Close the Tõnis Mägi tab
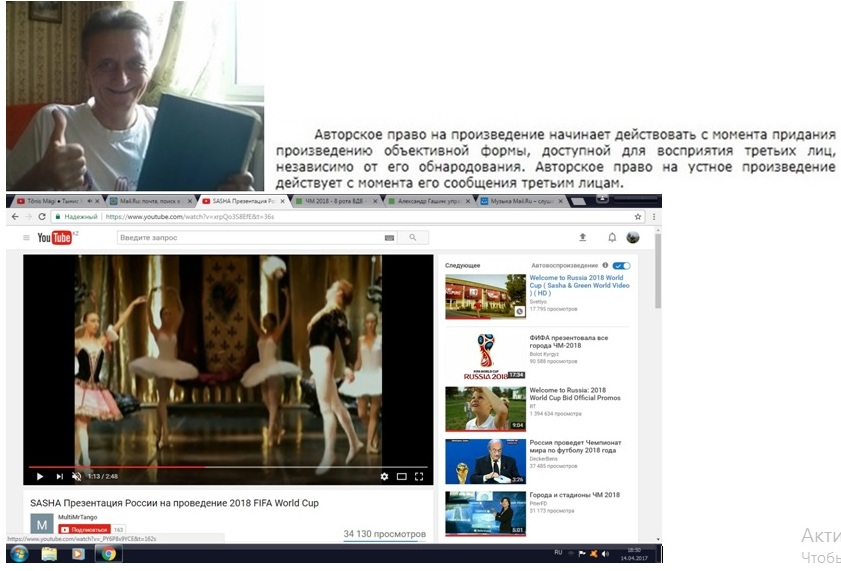841x571 pixels. 98,201
